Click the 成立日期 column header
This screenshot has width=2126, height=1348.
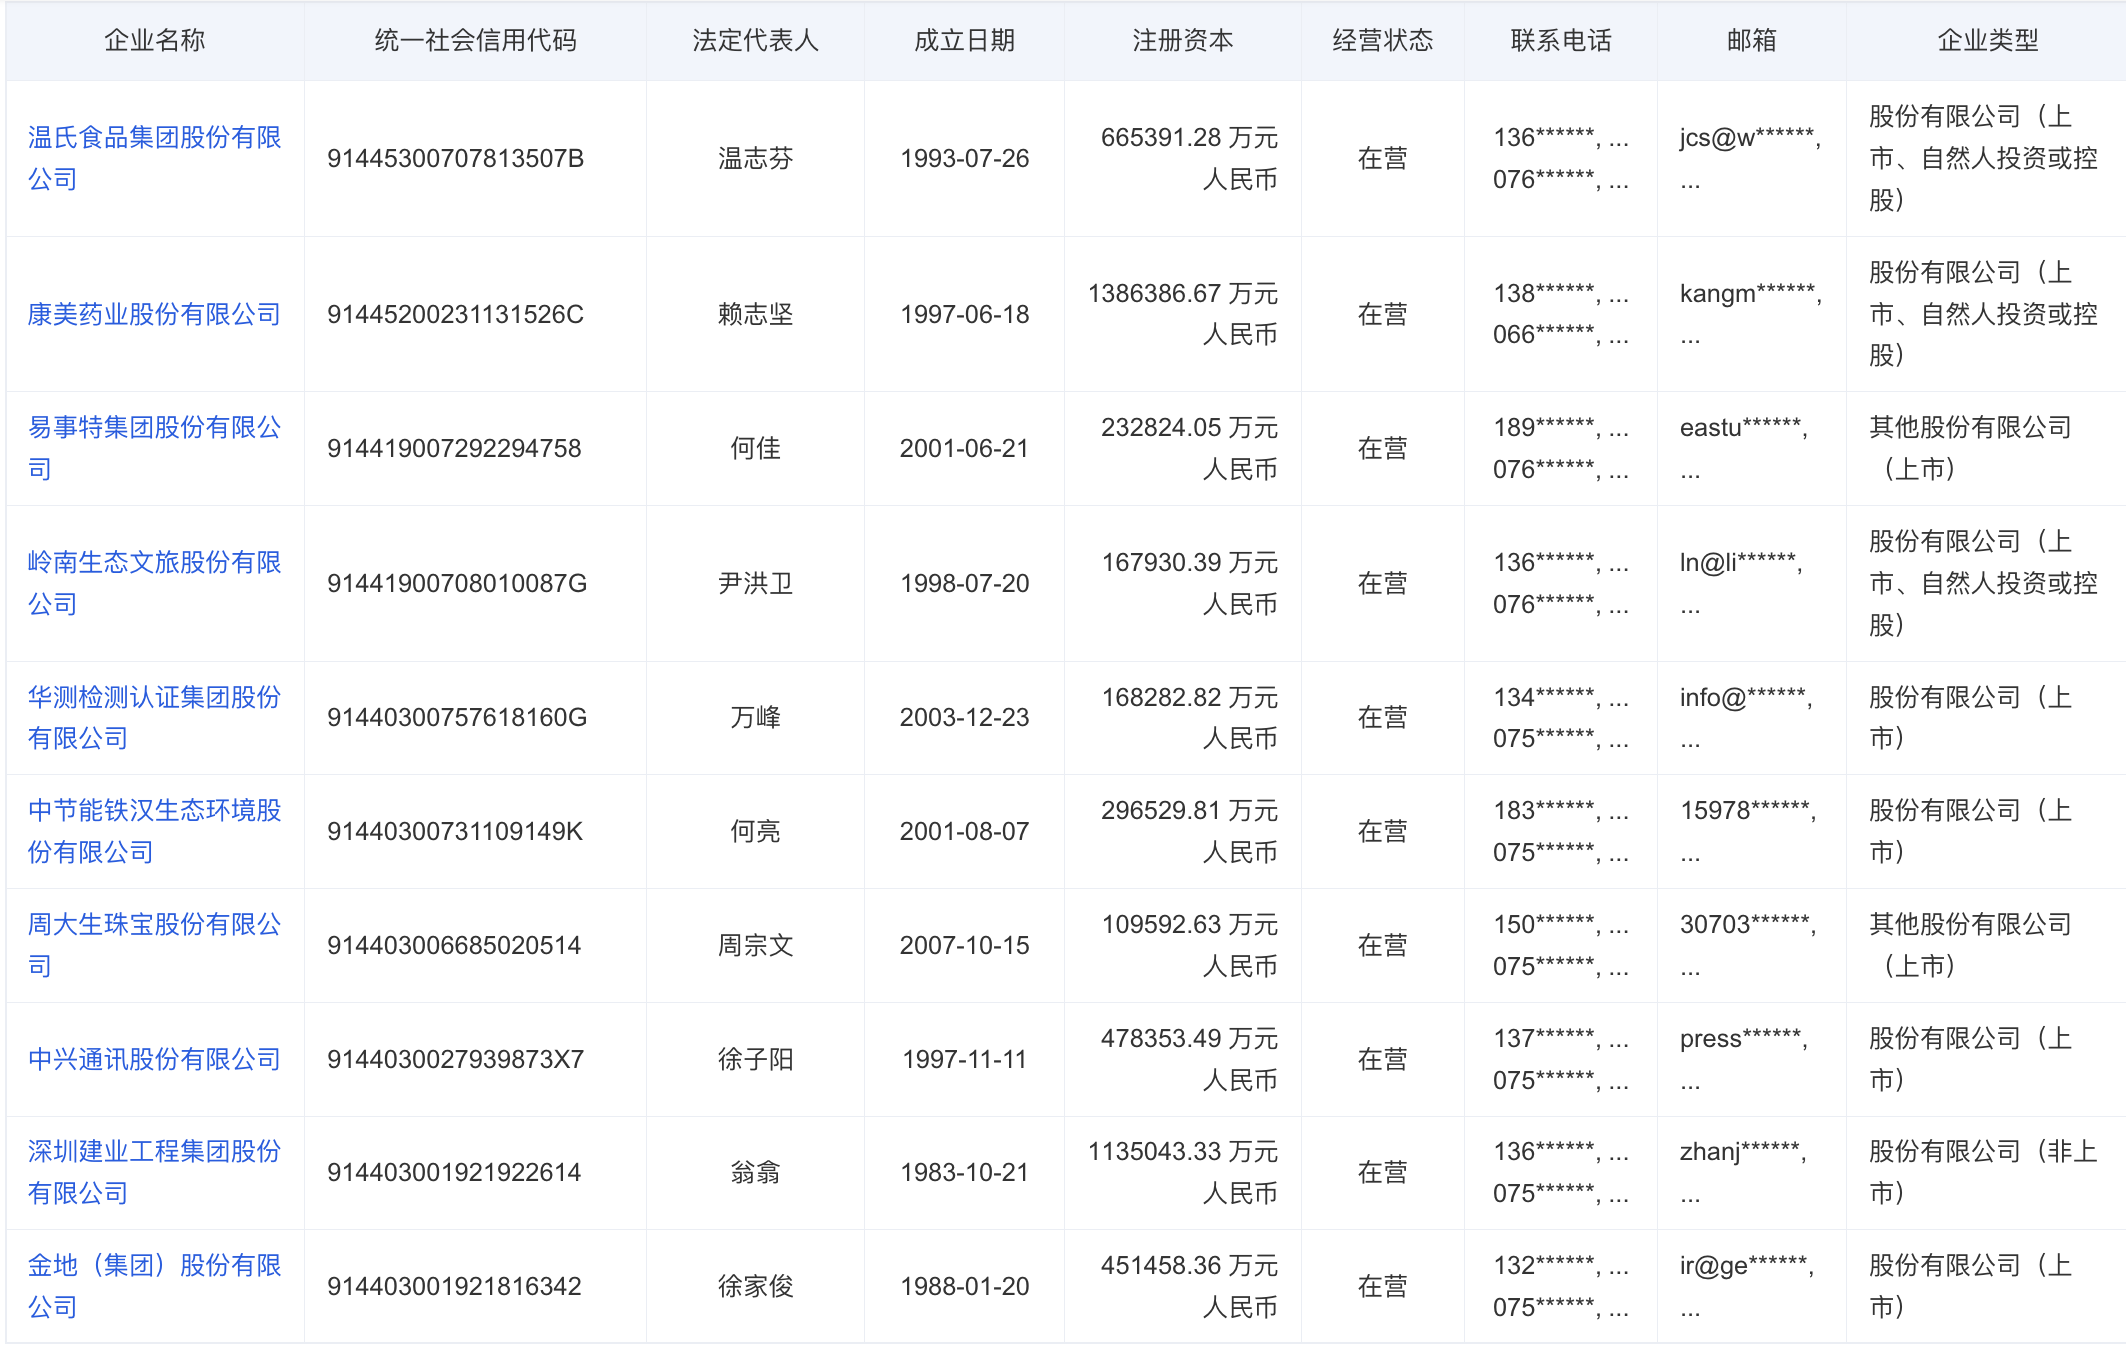coord(964,40)
